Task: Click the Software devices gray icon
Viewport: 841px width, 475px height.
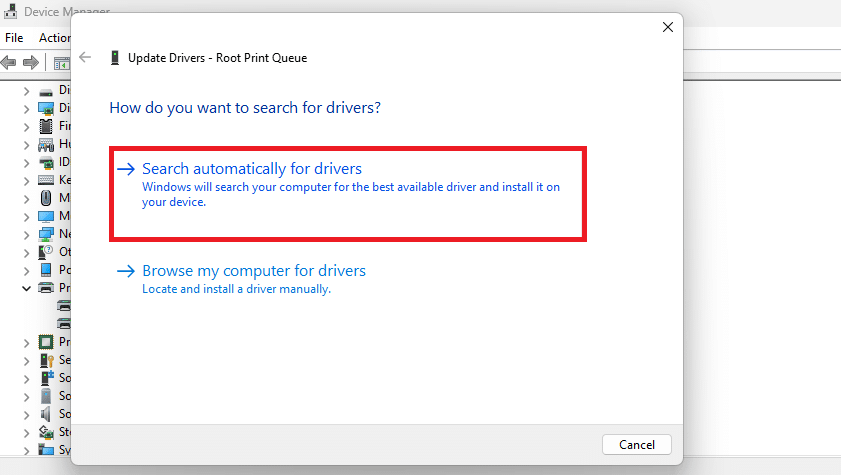Action: pos(47,396)
